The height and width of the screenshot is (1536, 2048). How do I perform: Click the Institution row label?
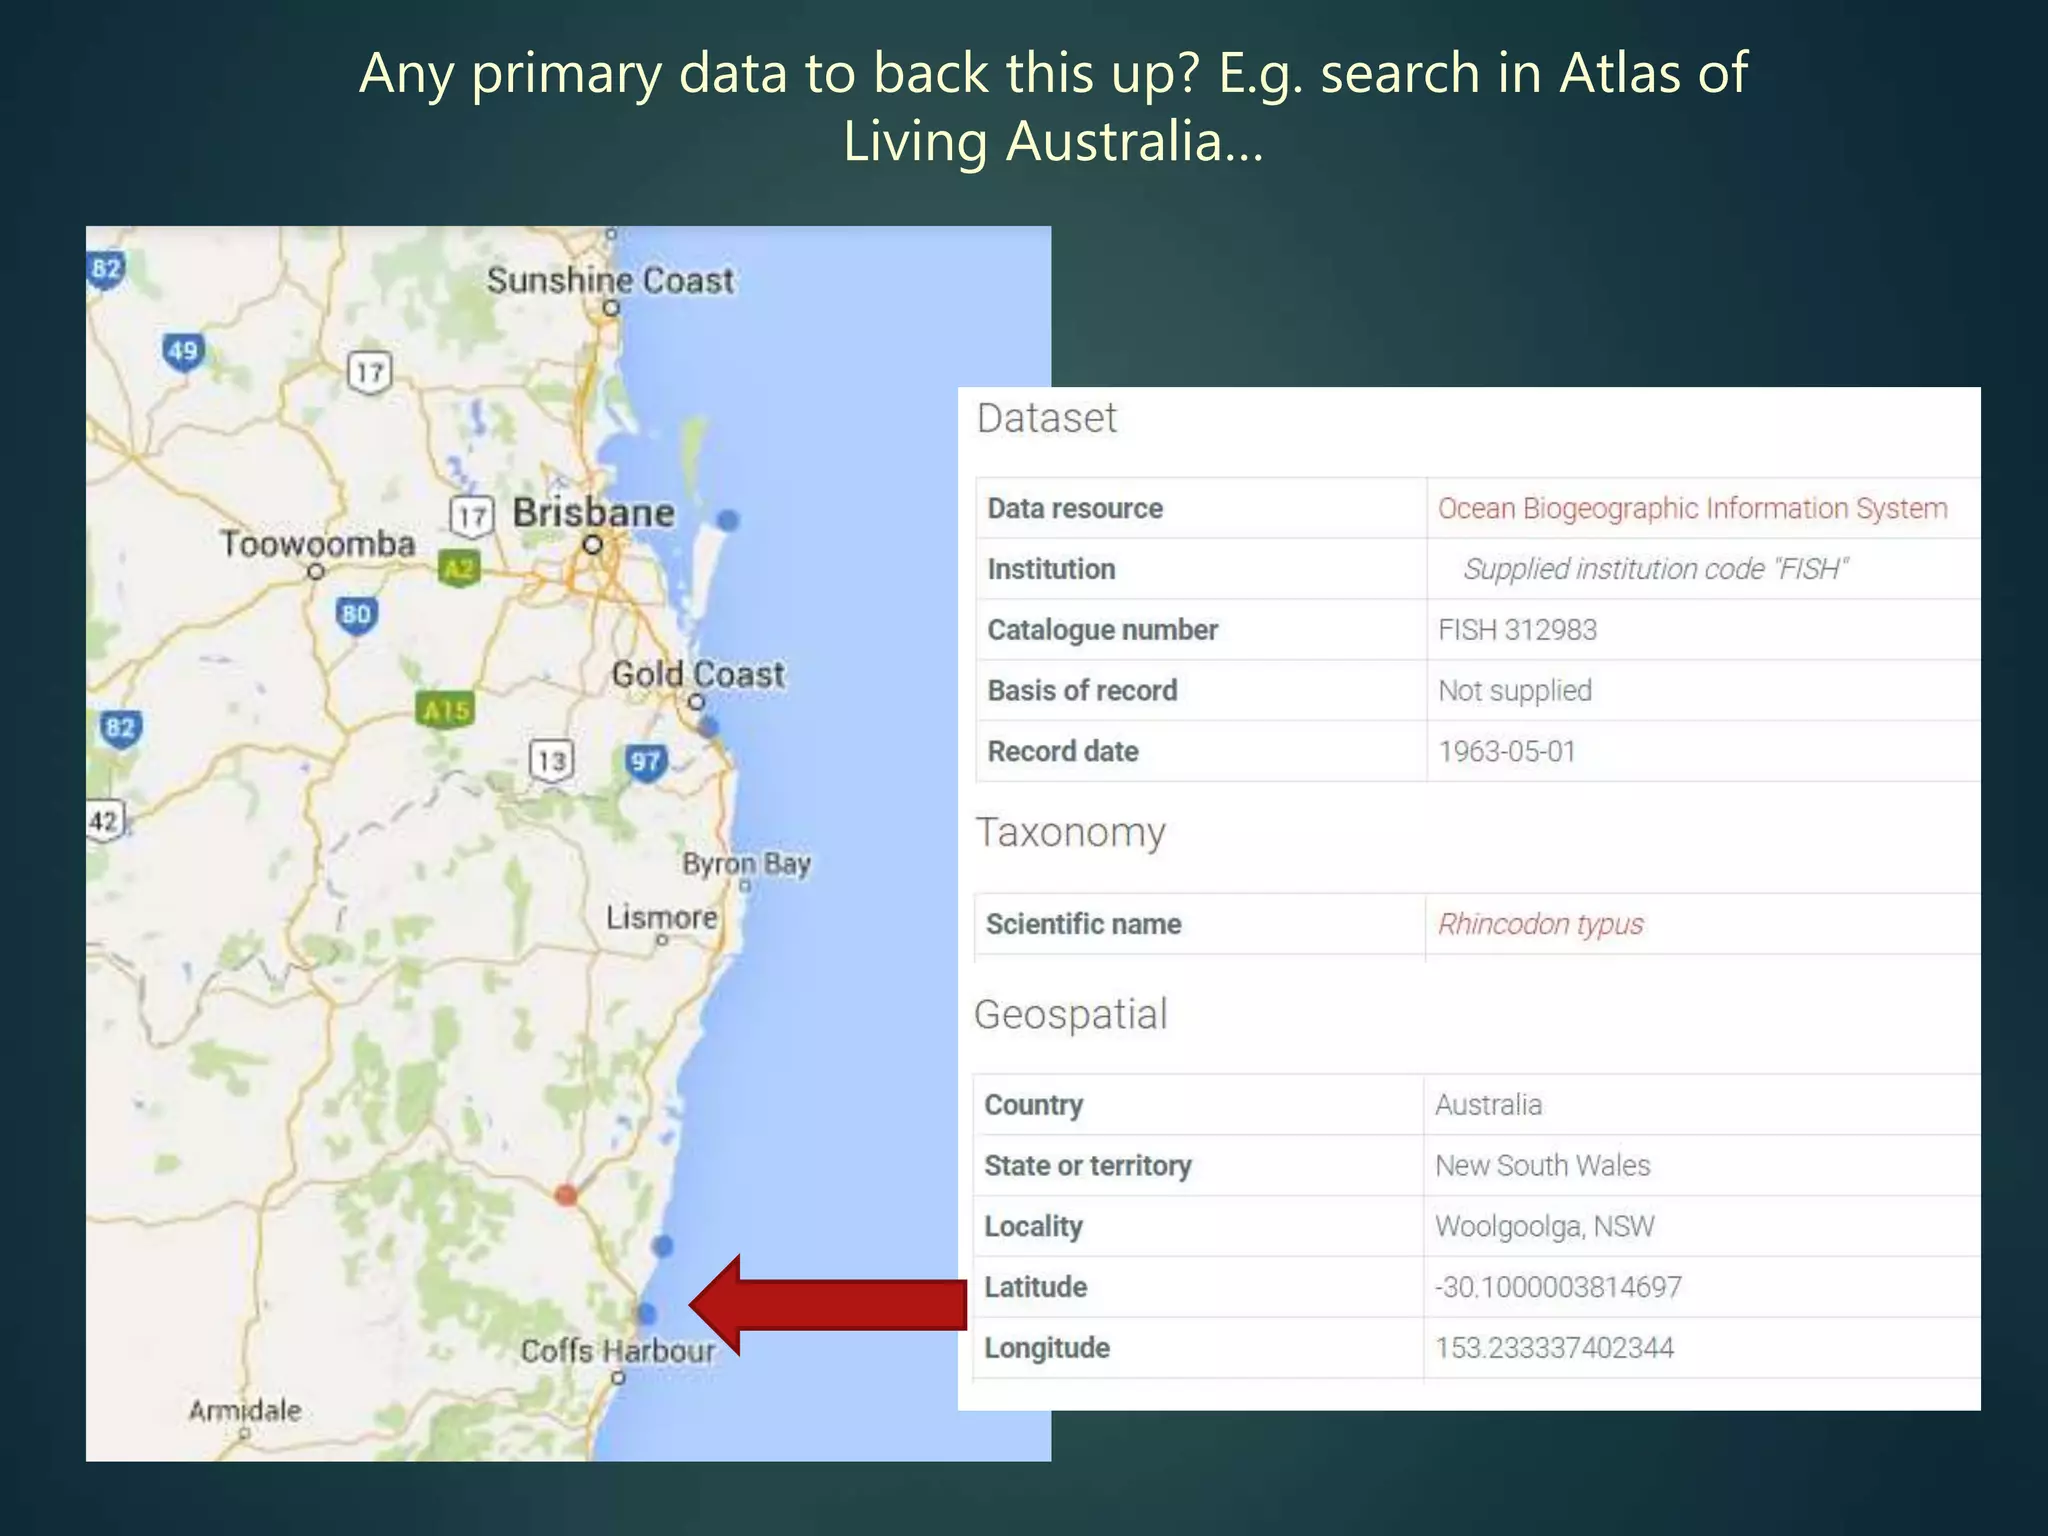pos(1051,569)
